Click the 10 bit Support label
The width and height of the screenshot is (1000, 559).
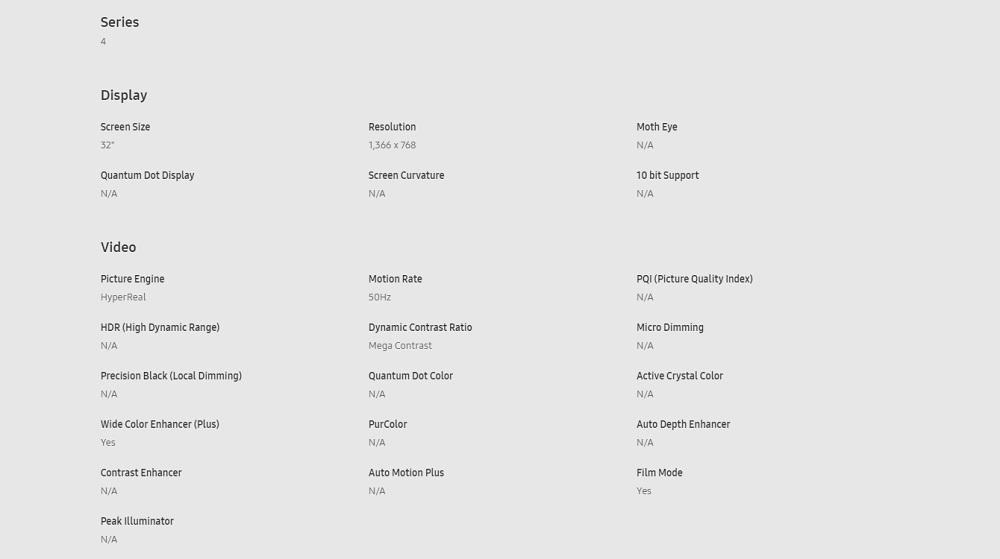(668, 175)
